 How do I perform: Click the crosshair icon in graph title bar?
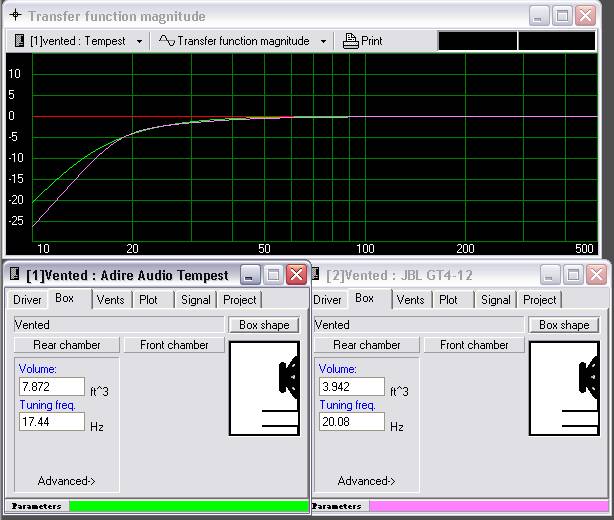pyautogui.click(x=15, y=15)
